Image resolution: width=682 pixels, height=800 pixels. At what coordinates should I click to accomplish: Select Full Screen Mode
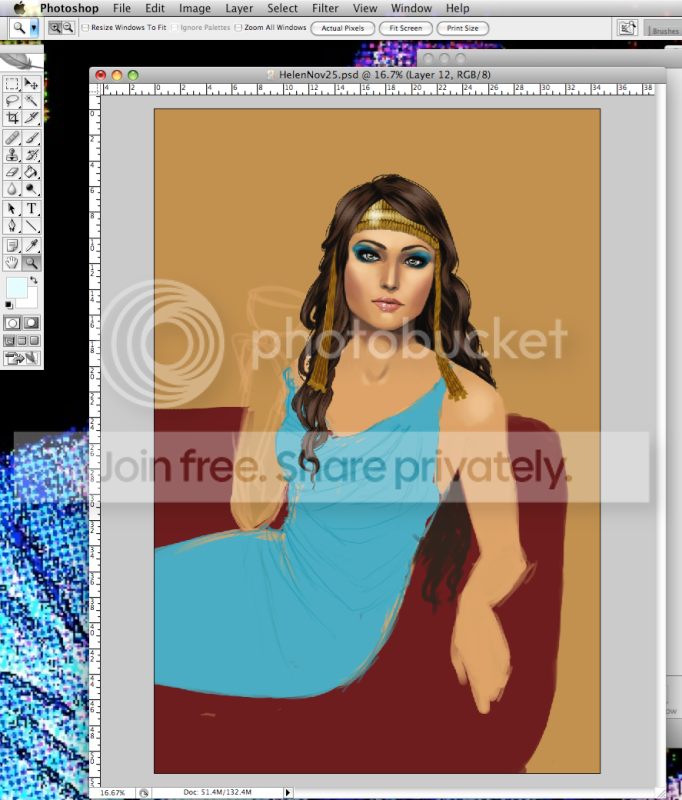pyautogui.click(x=34, y=341)
